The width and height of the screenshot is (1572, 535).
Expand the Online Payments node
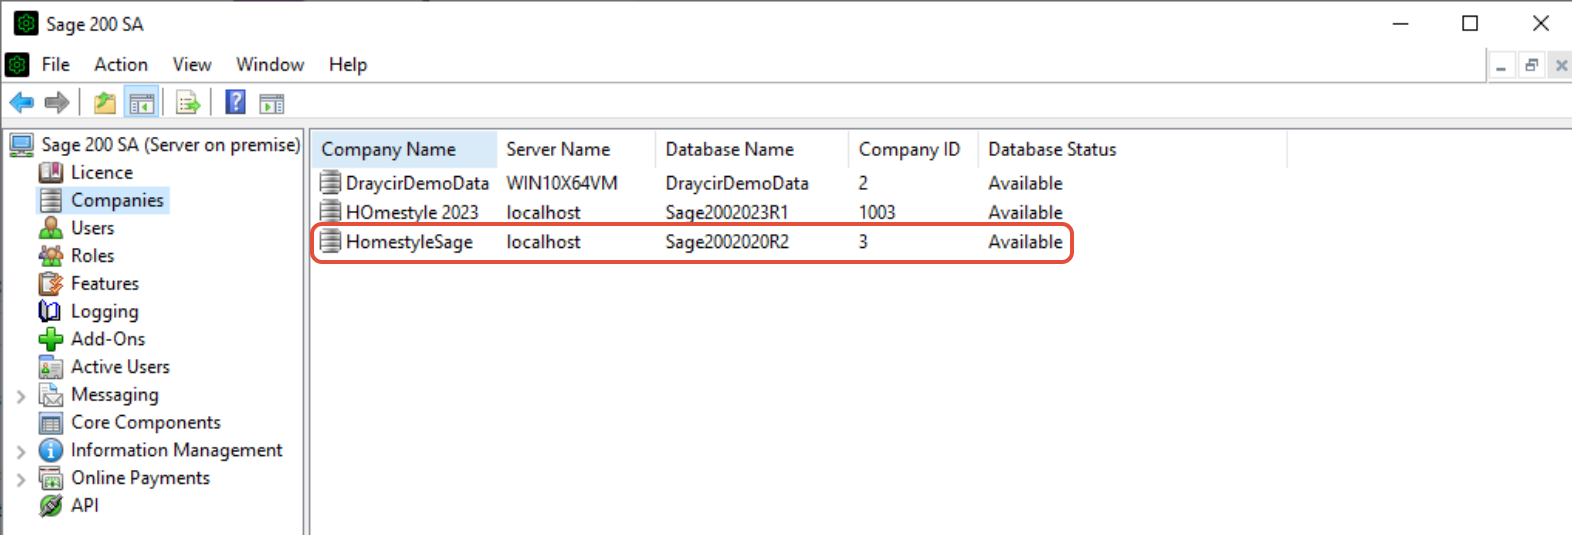tap(21, 479)
